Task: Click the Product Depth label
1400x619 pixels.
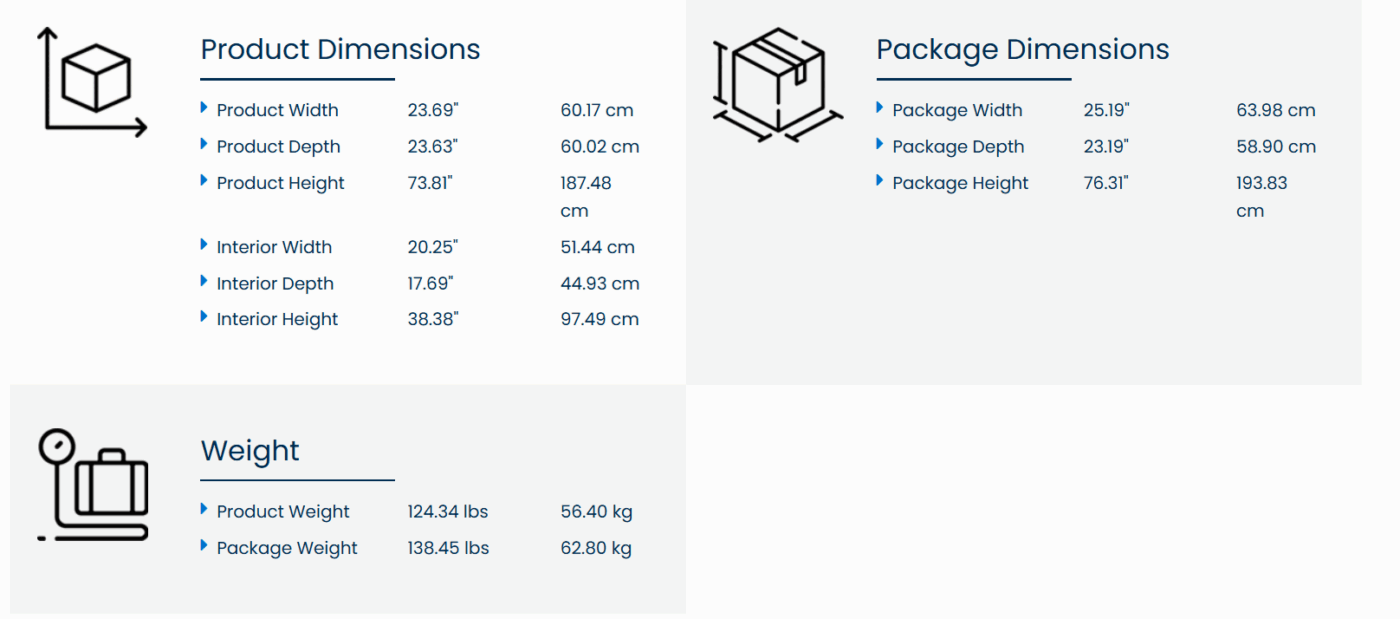Action: (x=278, y=147)
